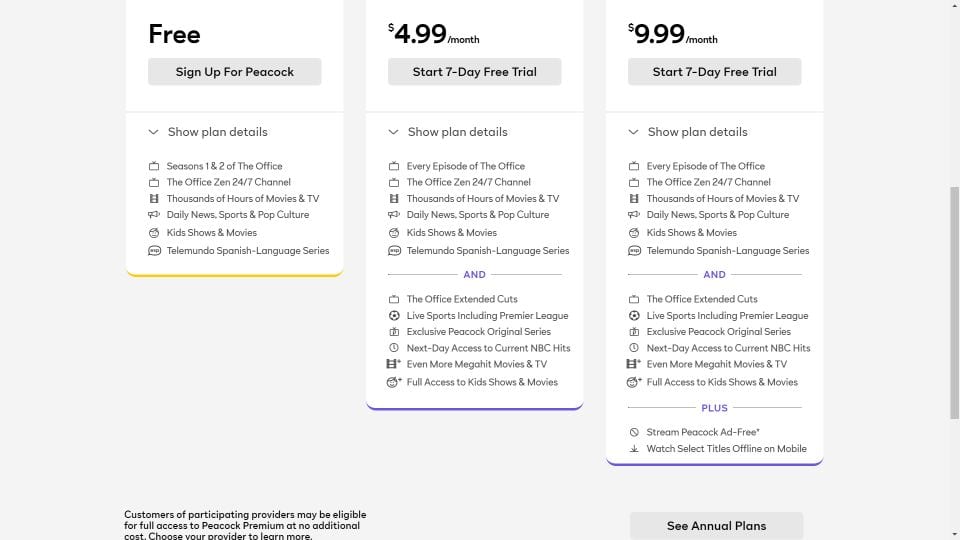Viewport: 960px width, 540px height.
Task: Collapse the Free plan details chevron
Action: point(153,132)
